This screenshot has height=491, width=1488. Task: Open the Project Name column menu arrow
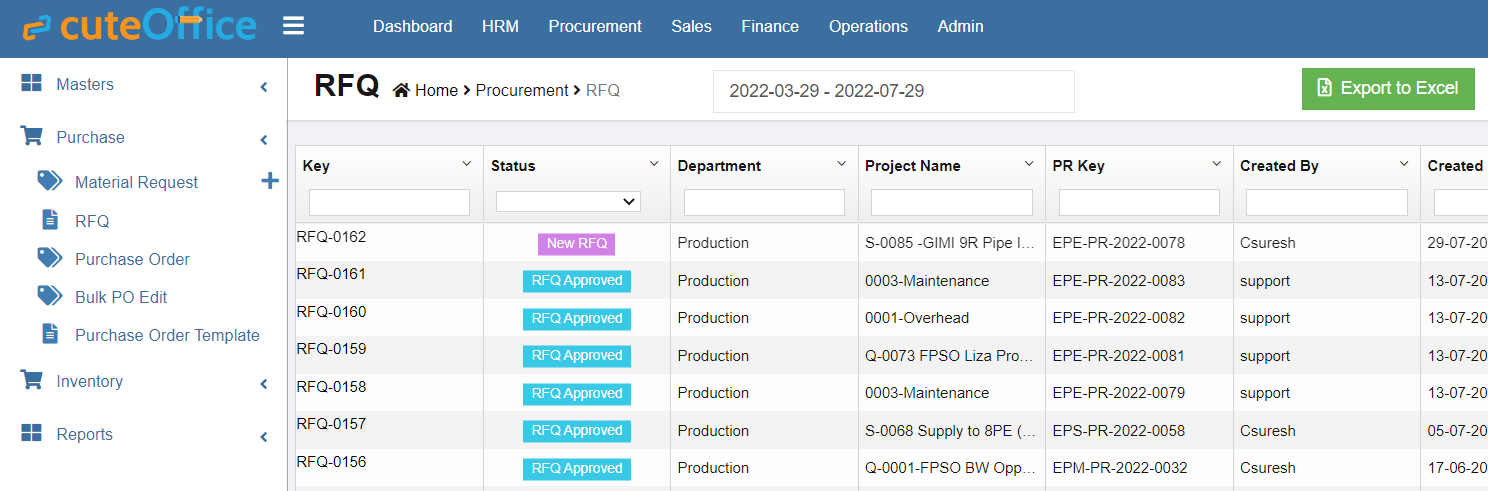point(1029,164)
